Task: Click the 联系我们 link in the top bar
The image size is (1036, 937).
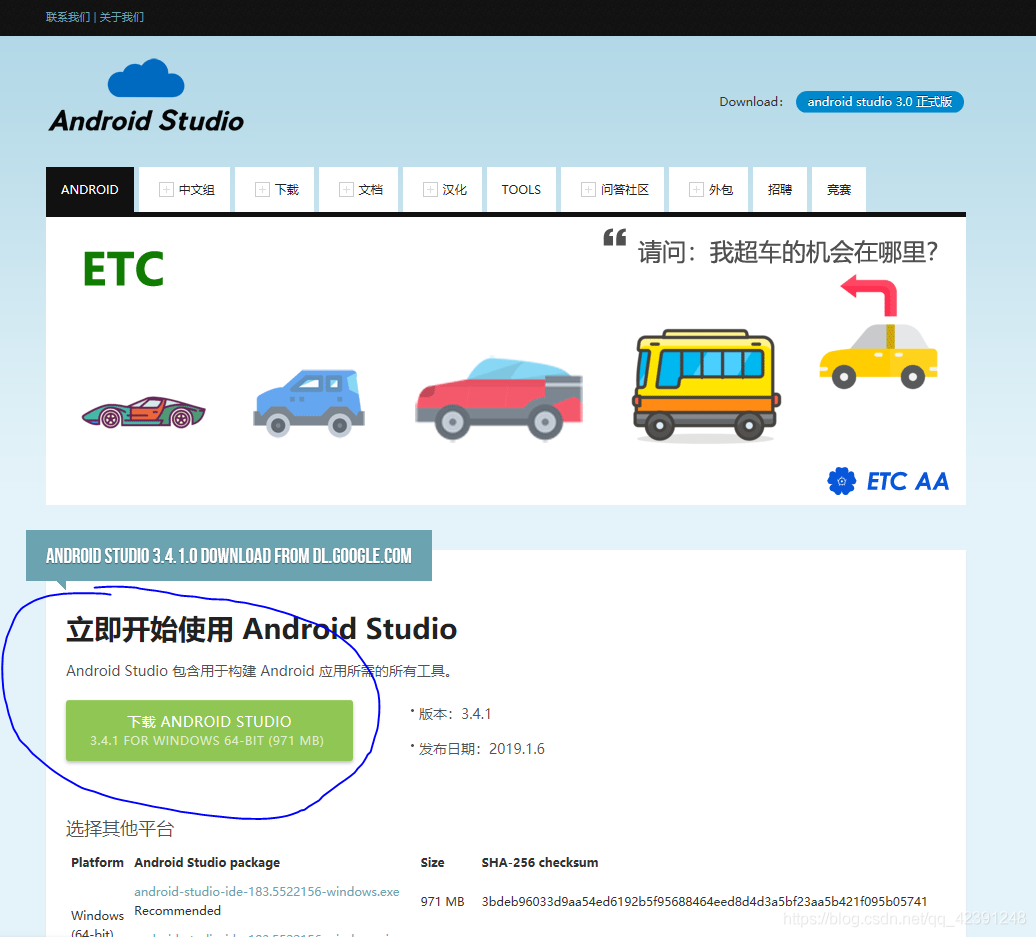Action: (66, 17)
